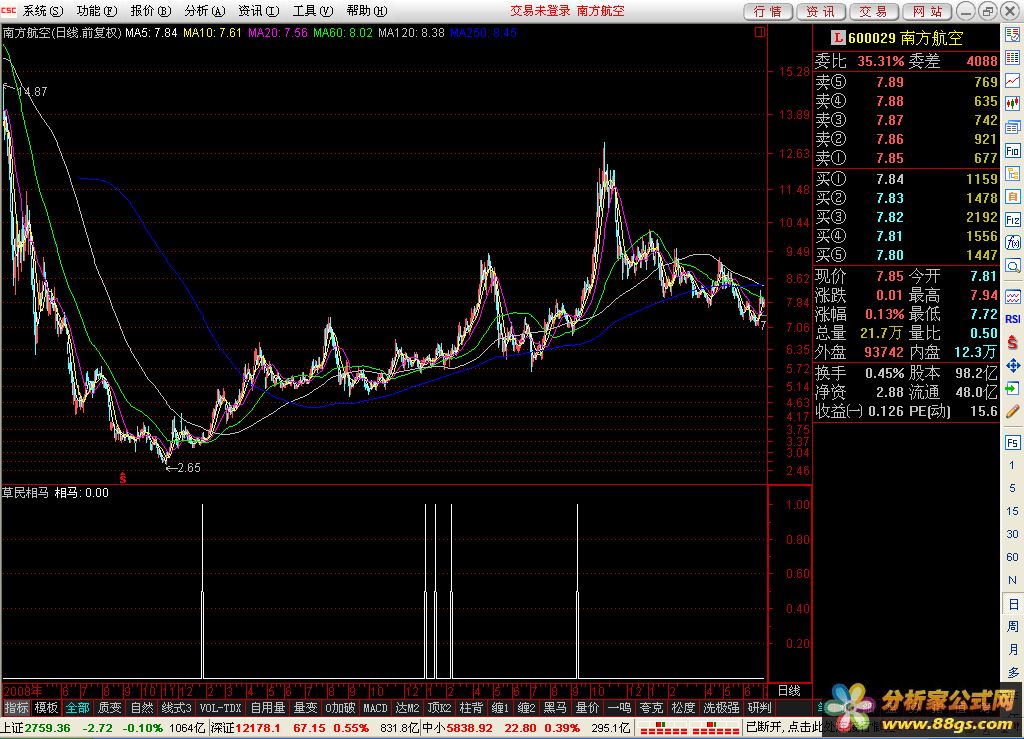The width and height of the screenshot is (1024, 739).
Task: Click the magnifier stock search icon
Action: click(1012, 266)
